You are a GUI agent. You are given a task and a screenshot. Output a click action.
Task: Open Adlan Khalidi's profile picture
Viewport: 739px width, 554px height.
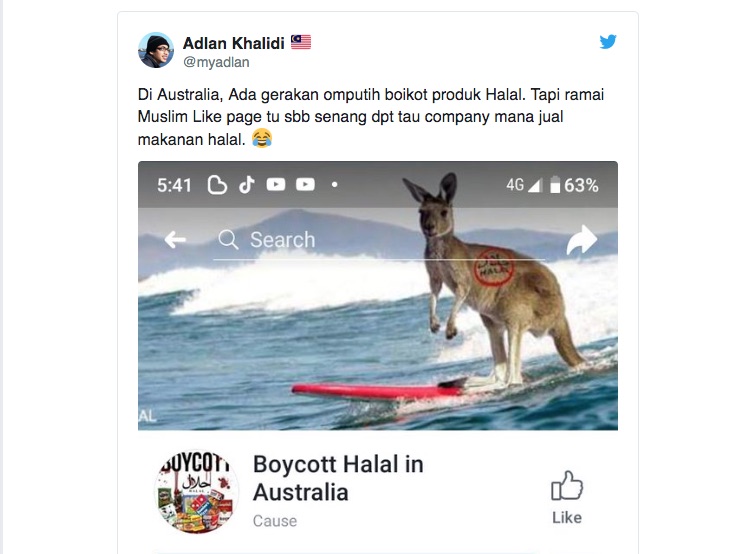(x=156, y=50)
